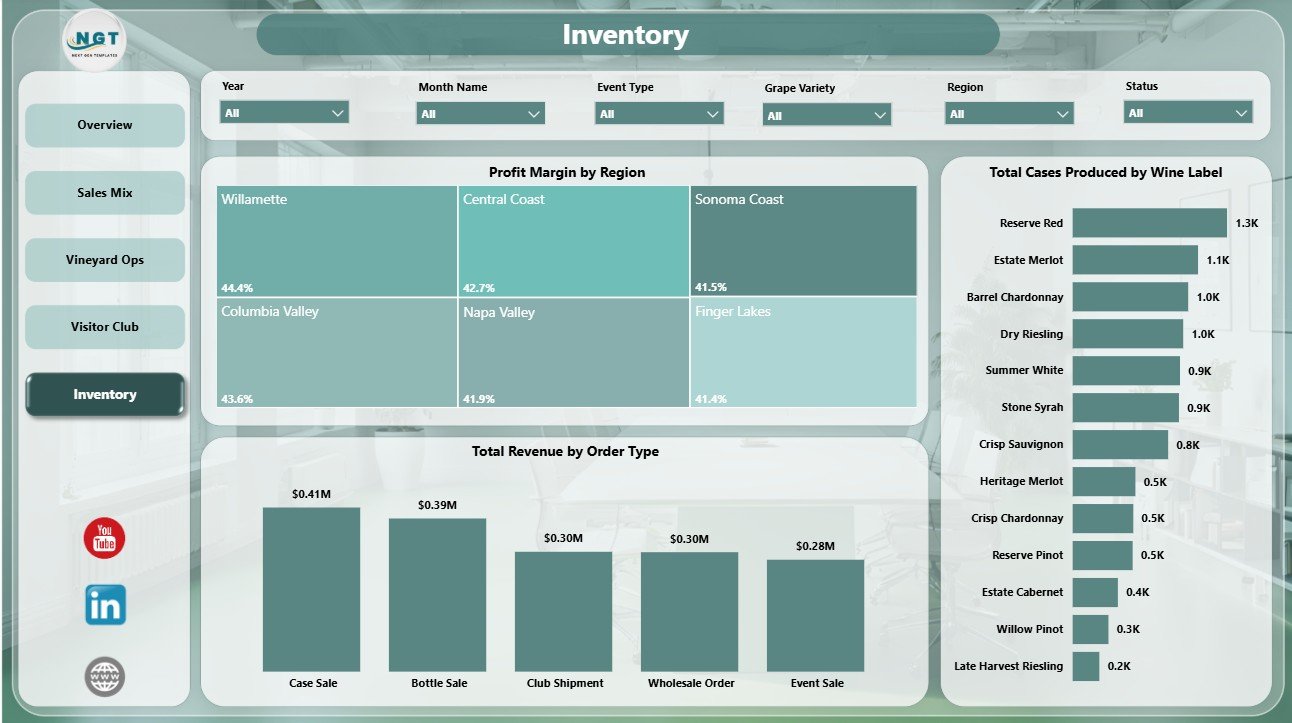Click the Dry Riesling cases bar

coord(1128,334)
